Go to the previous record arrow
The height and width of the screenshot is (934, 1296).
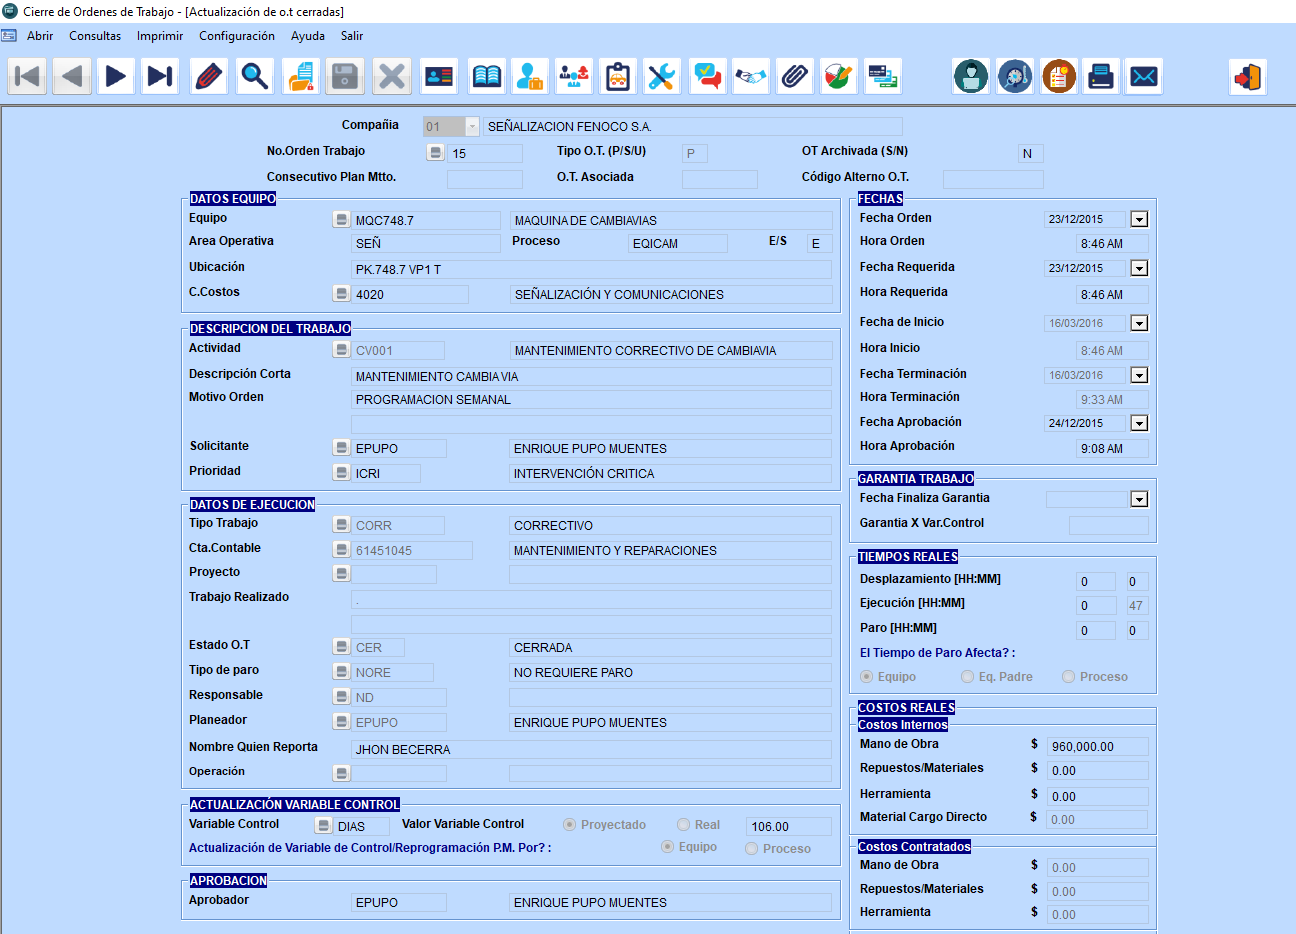pos(72,76)
